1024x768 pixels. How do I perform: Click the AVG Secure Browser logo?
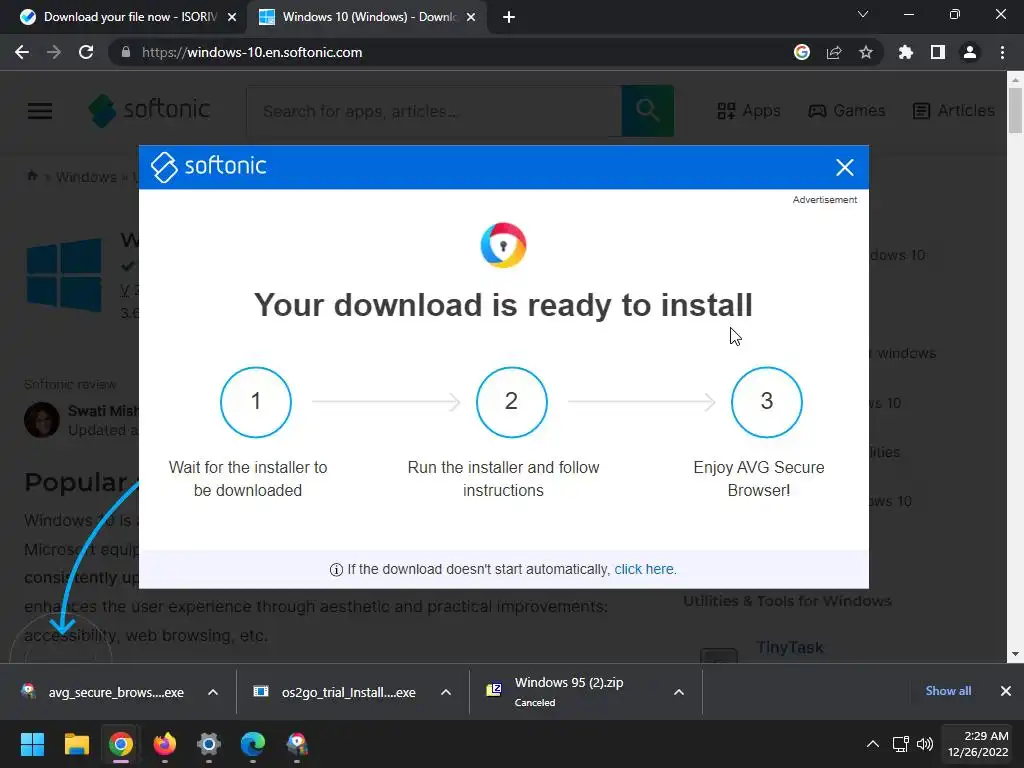point(503,245)
